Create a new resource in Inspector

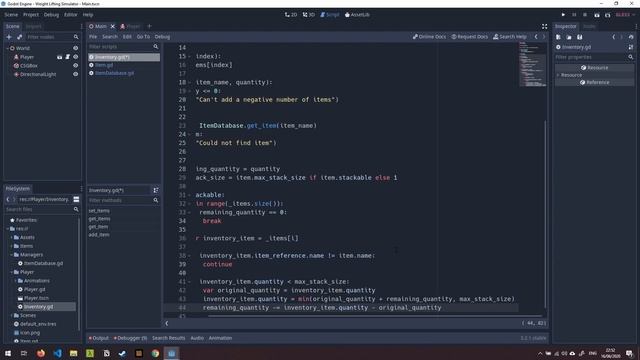[558, 37]
